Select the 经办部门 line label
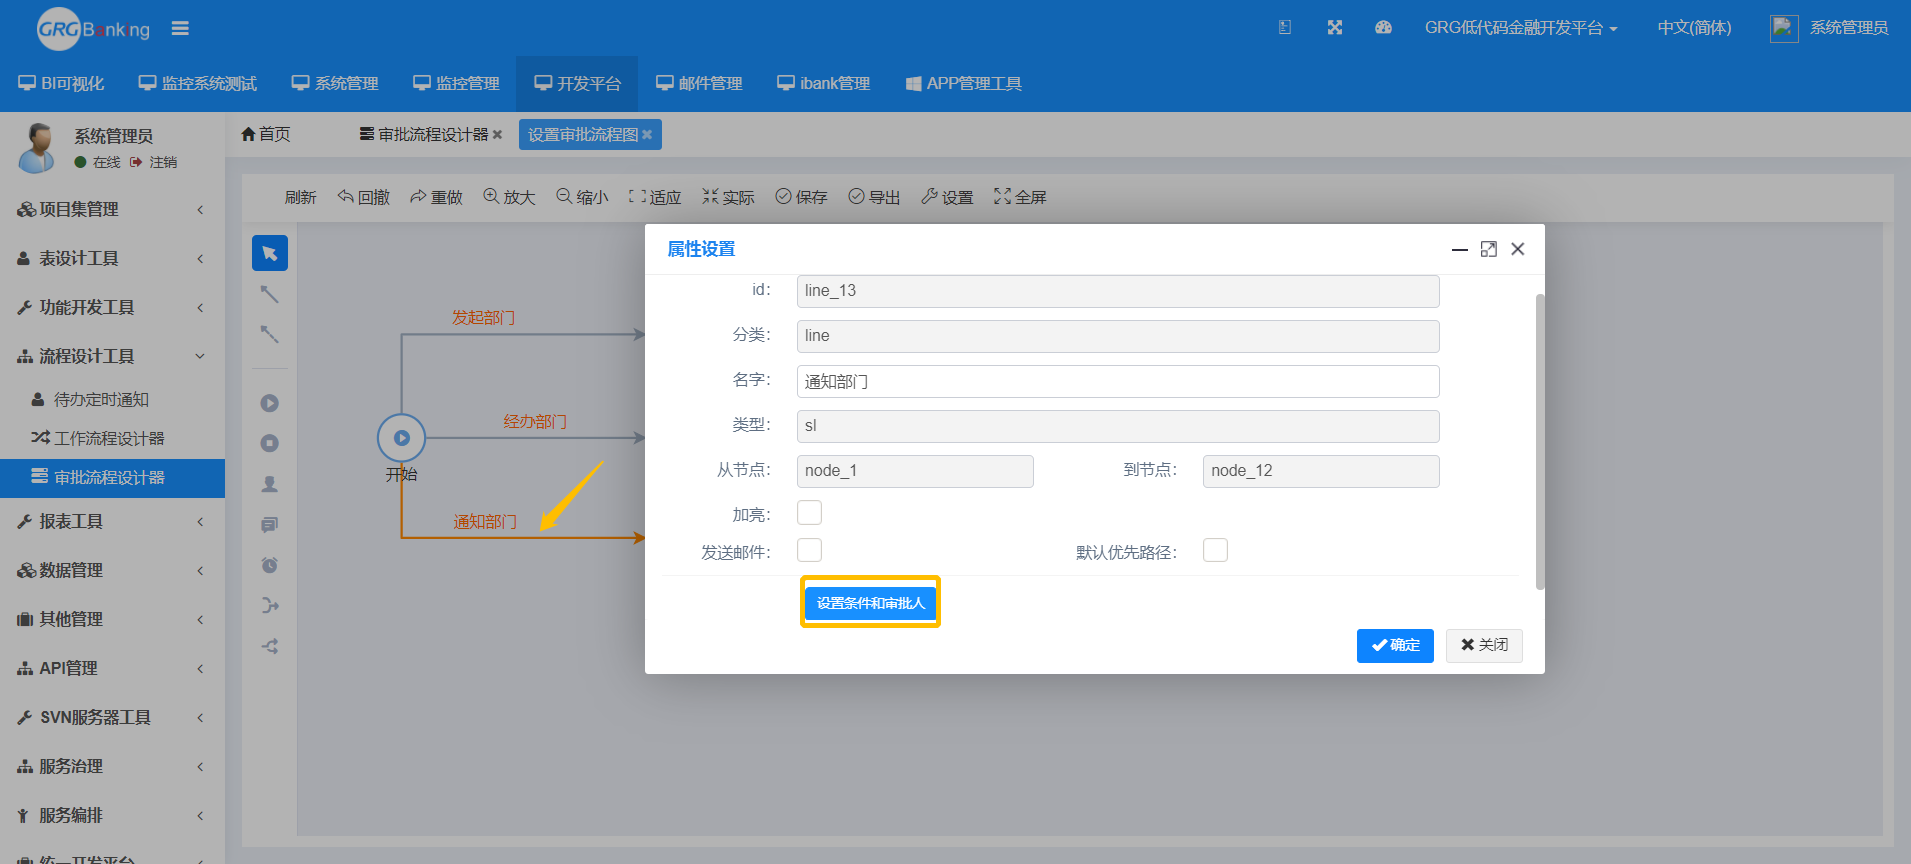Screen dimensions: 1911x864 tap(535, 421)
